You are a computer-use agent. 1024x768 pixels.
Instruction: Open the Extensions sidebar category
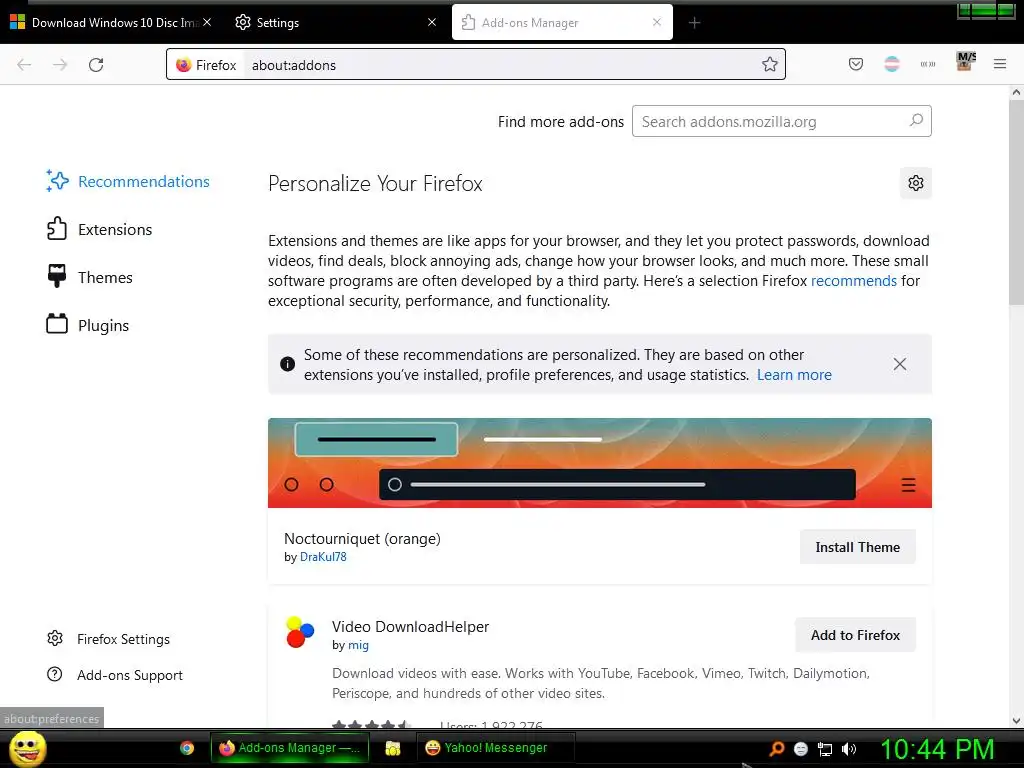coord(99,229)
